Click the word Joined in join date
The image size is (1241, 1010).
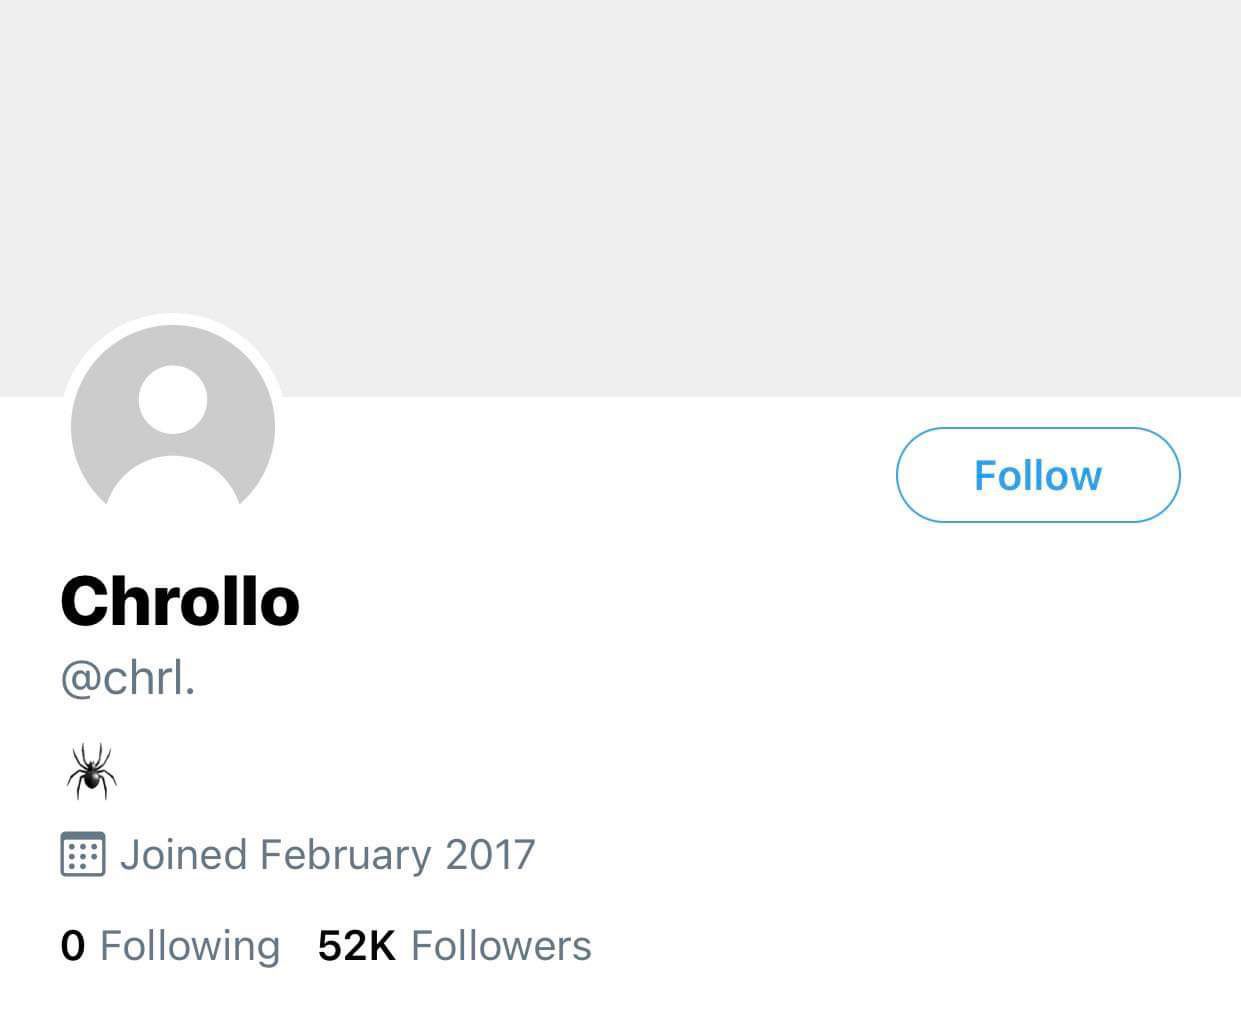coord(183,855)
